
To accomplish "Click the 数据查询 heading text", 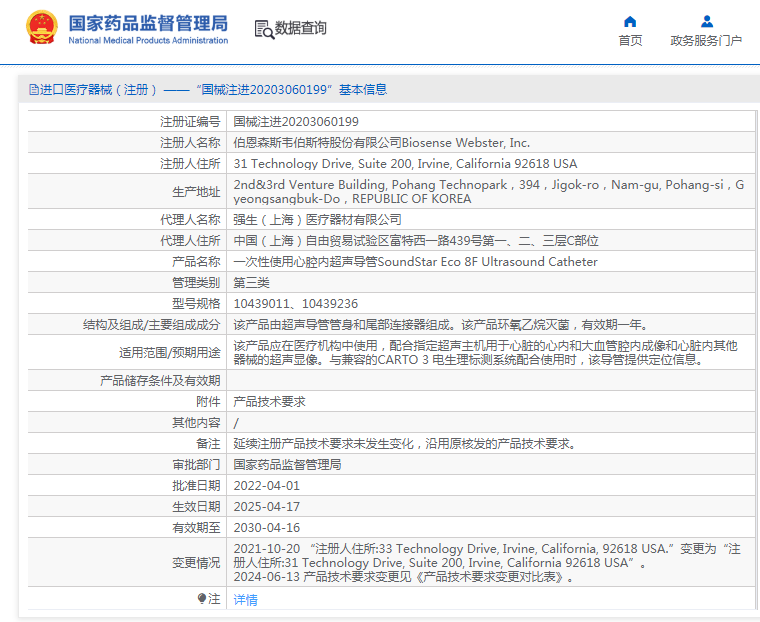I will point(301,28).
